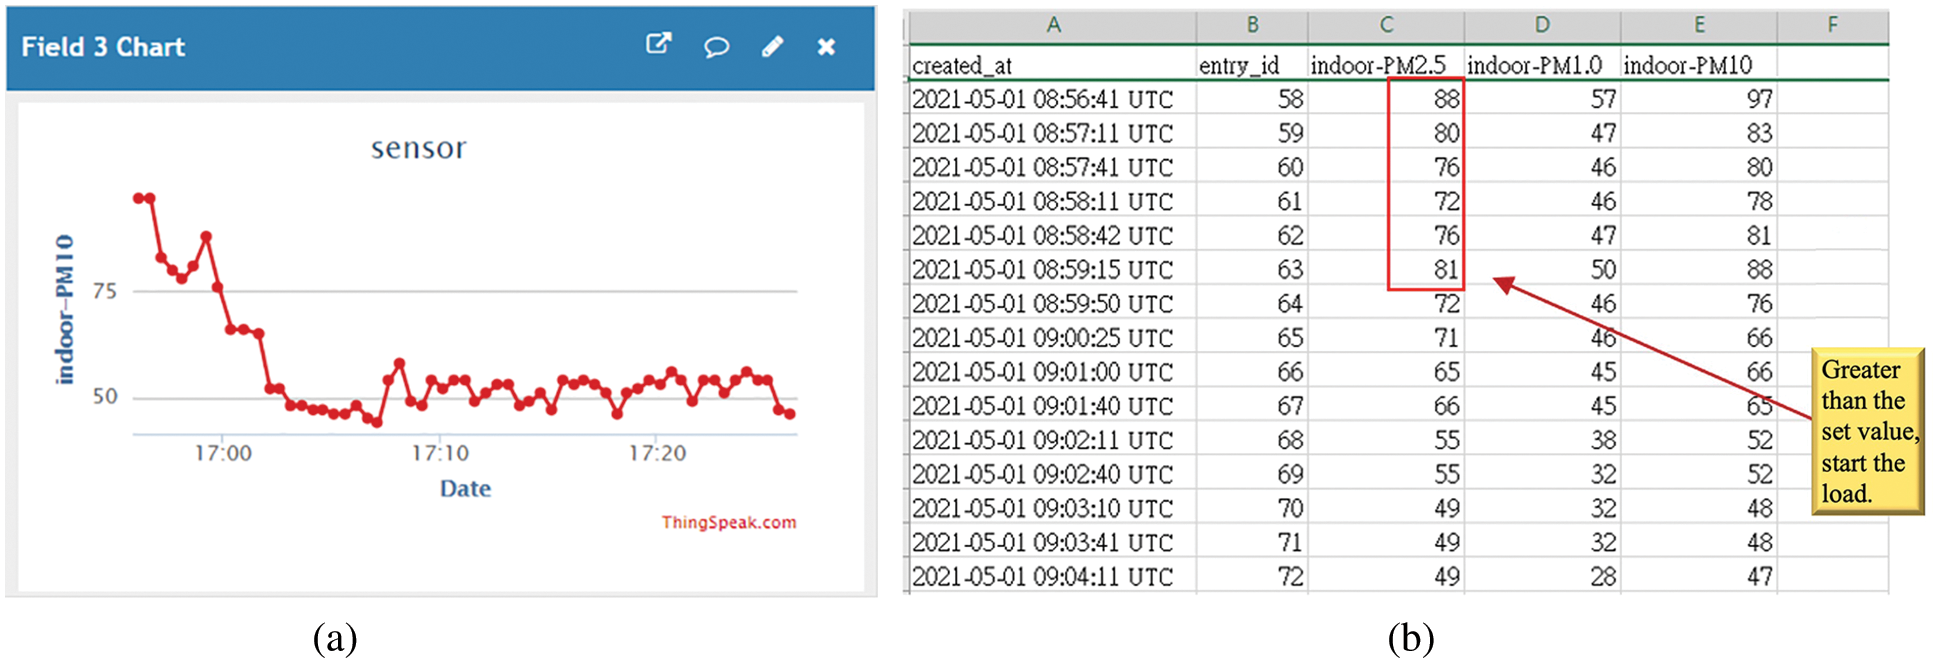Click the entry_id cell showing 72

point(1252,576)
